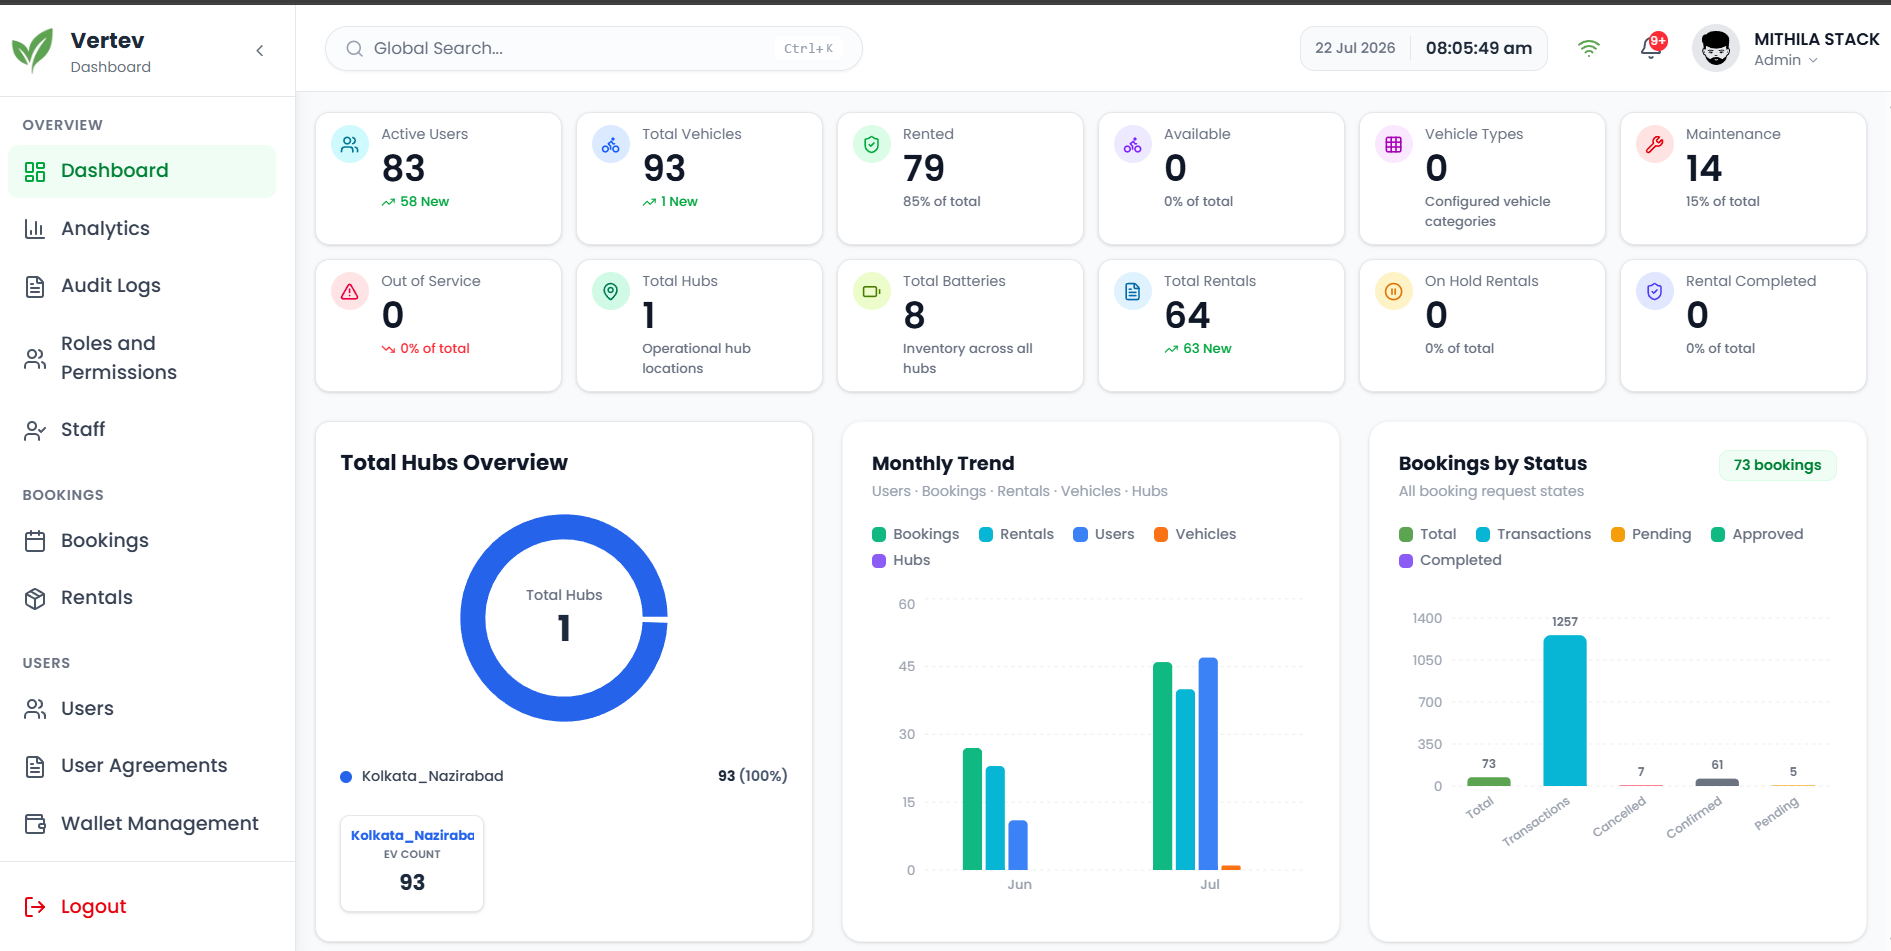
Task: Click the Available card bike icon
Action: tap(1133, 144)
